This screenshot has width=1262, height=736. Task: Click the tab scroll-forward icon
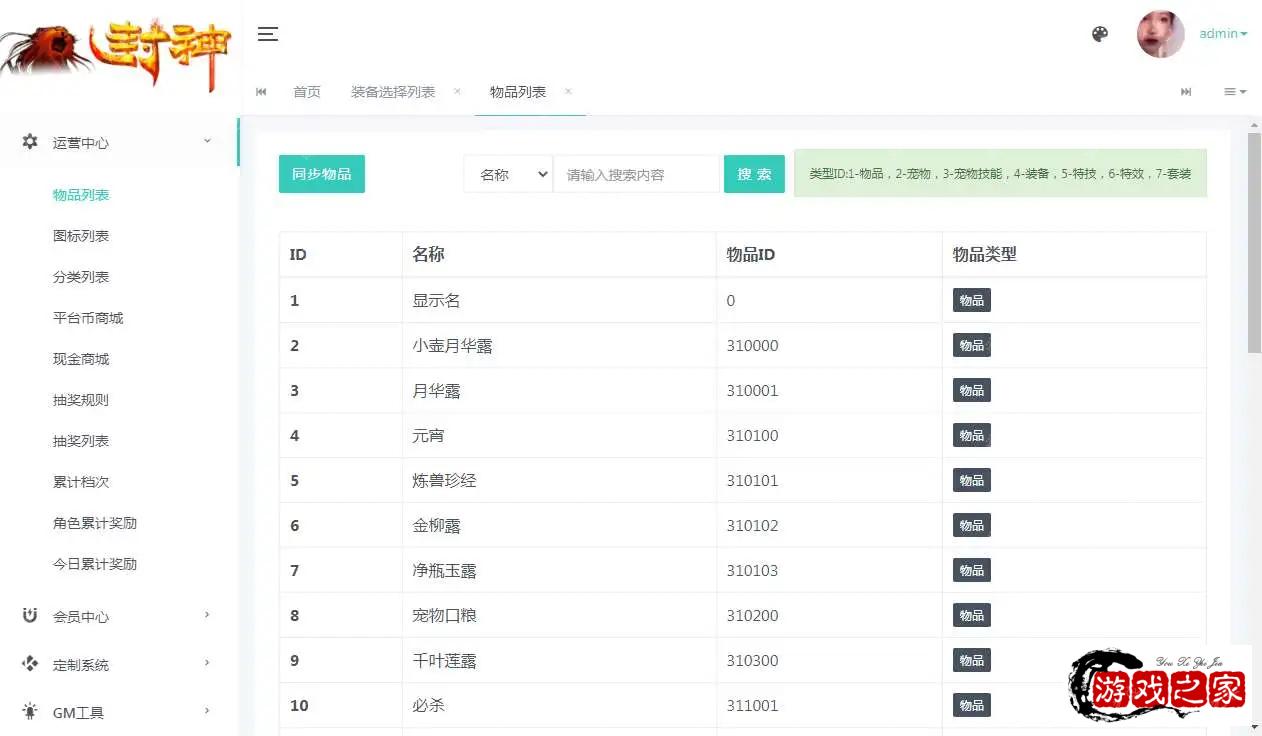click(x=1186, y=92)
